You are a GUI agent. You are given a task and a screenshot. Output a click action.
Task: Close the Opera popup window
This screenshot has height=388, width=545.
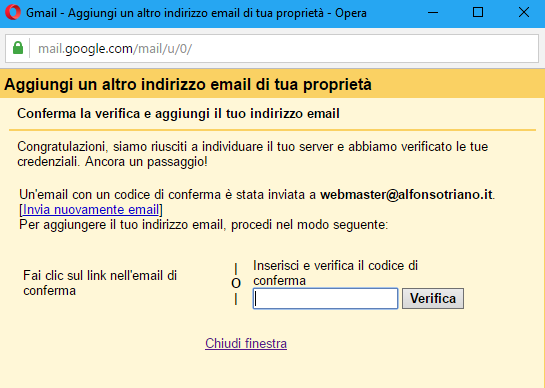(523, 13)
